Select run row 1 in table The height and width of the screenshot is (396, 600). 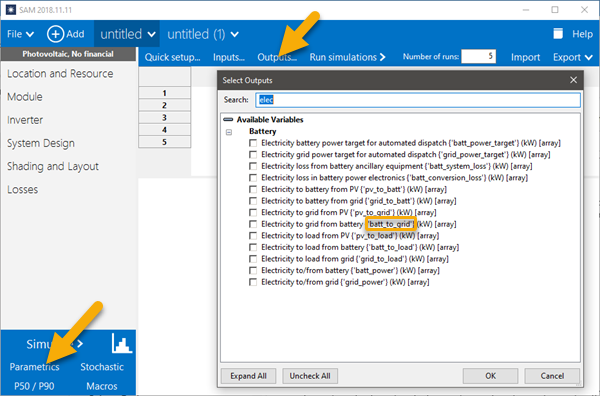[x=165, y=93]
